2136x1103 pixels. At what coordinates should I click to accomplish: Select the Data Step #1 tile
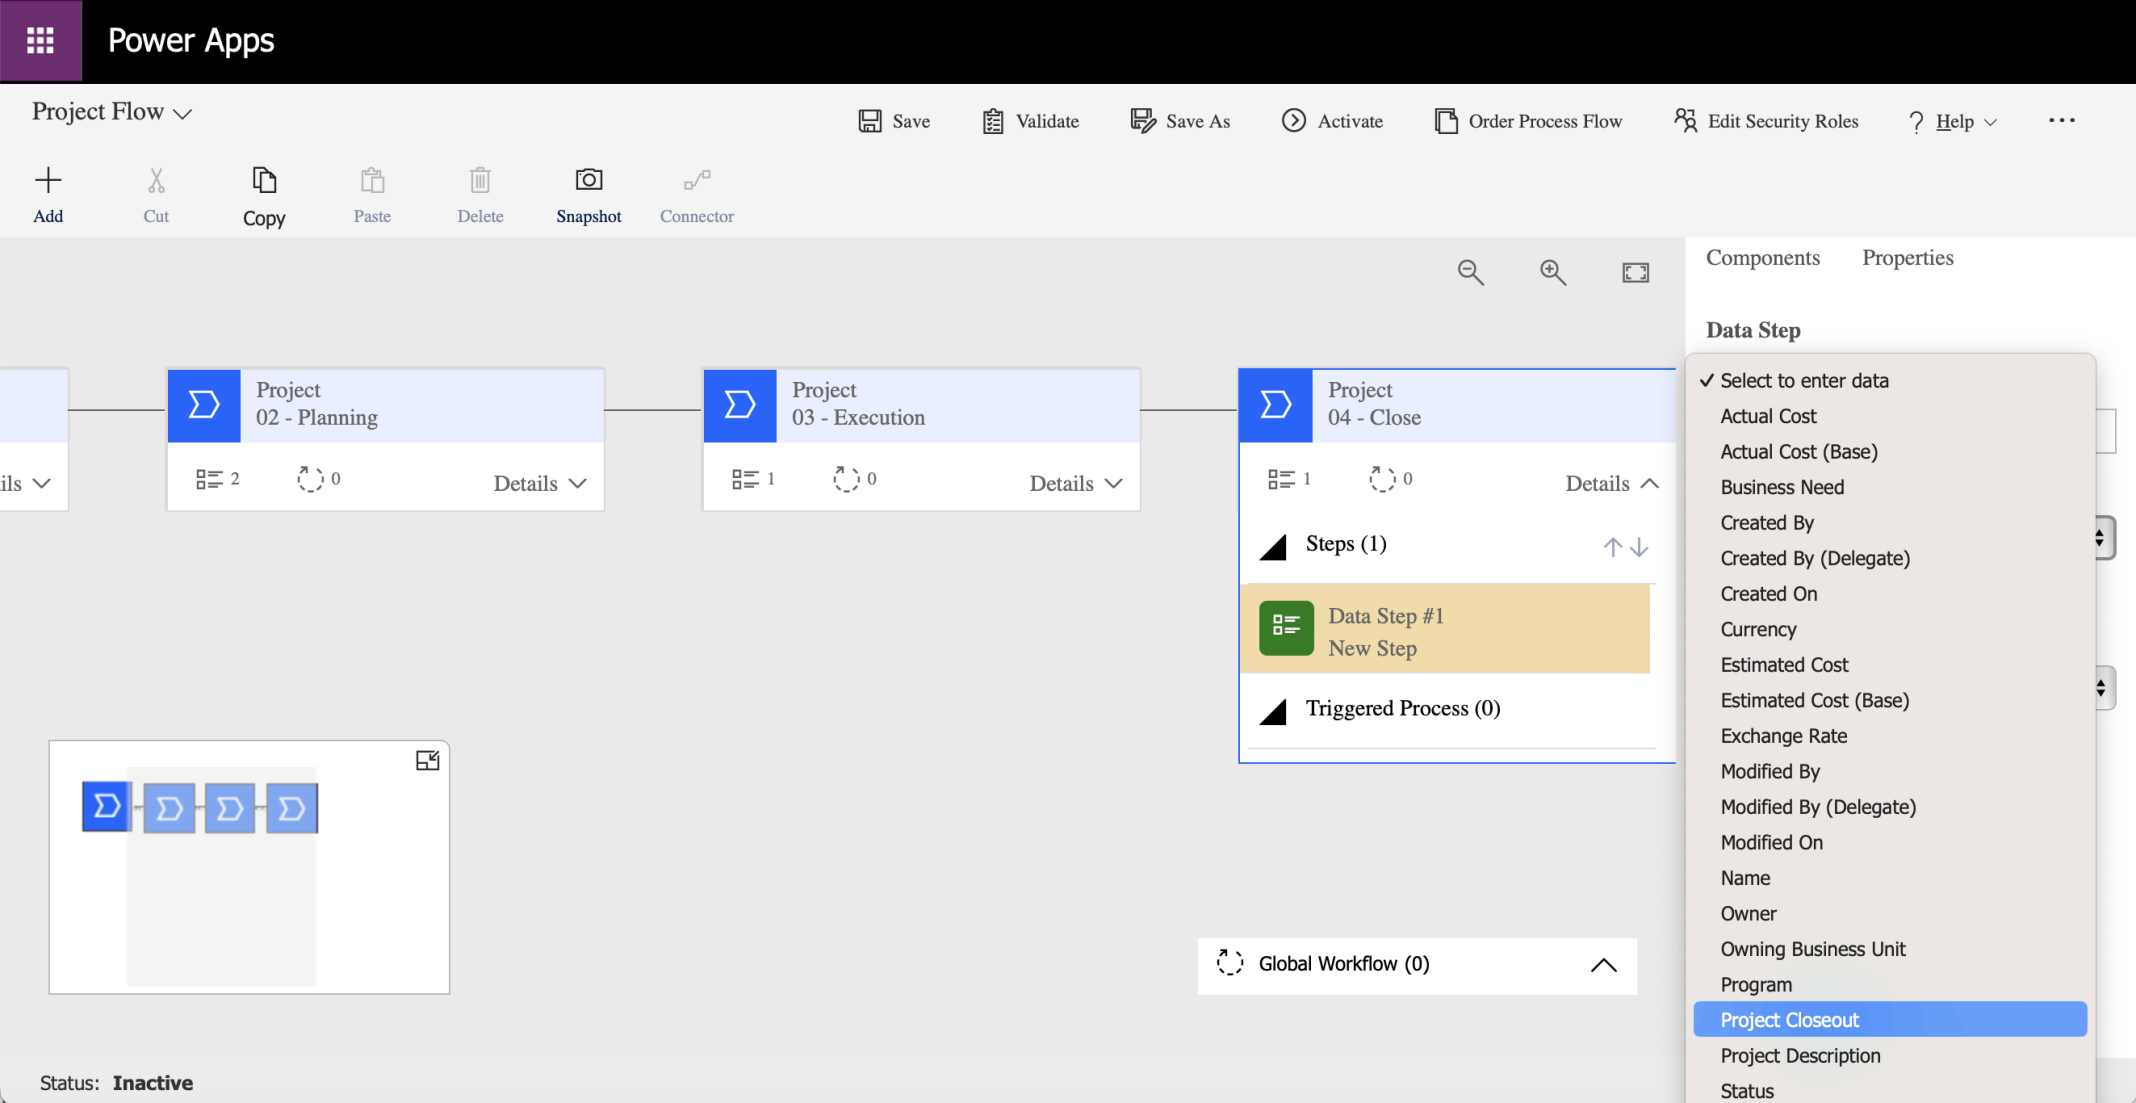click(1444, 631)
